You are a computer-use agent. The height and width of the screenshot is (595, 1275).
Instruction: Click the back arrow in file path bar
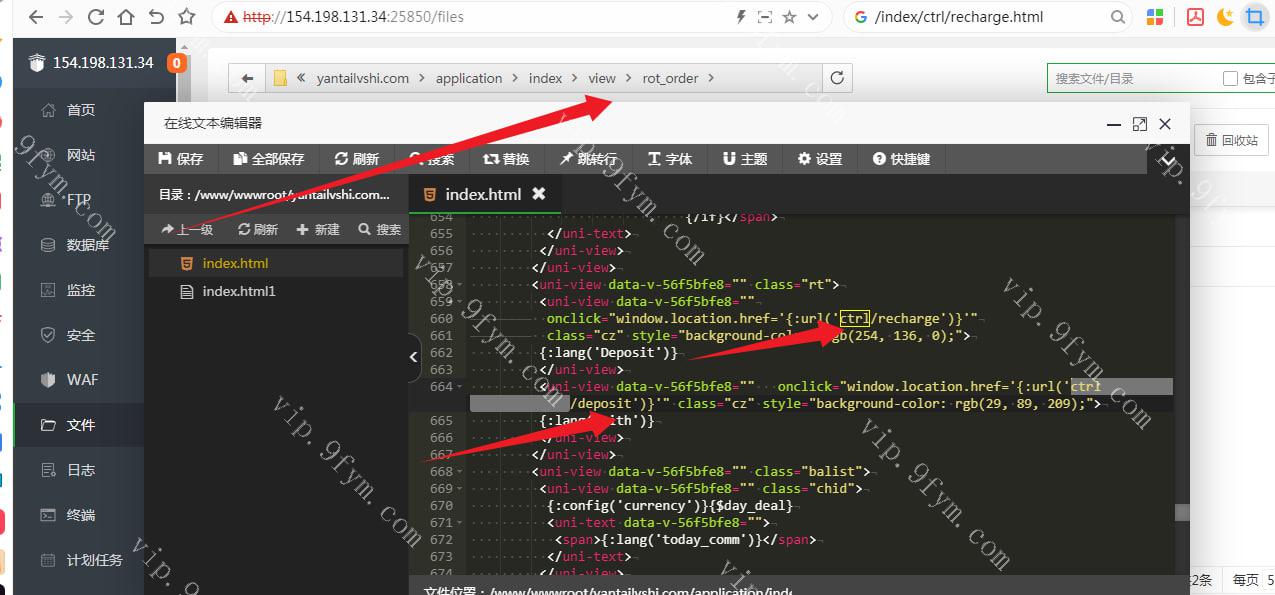[247, 78]
